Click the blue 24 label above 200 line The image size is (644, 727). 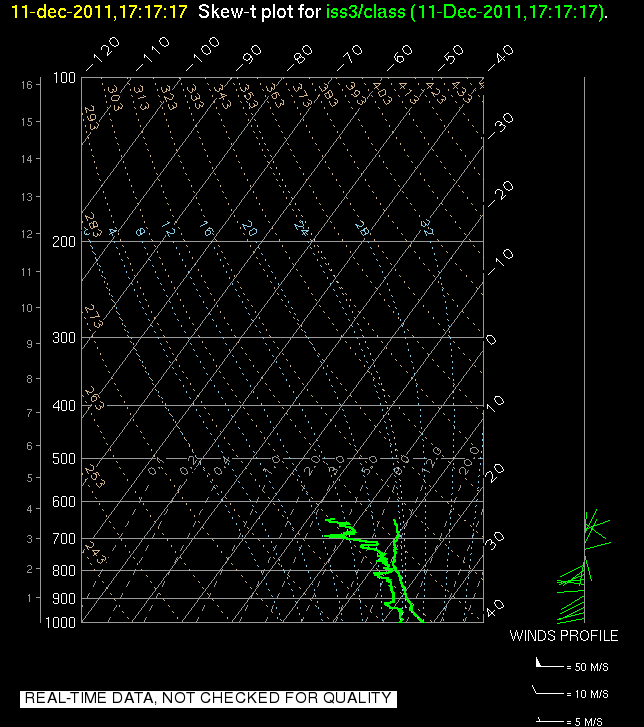pyautogui.click(x=301, y=228)
